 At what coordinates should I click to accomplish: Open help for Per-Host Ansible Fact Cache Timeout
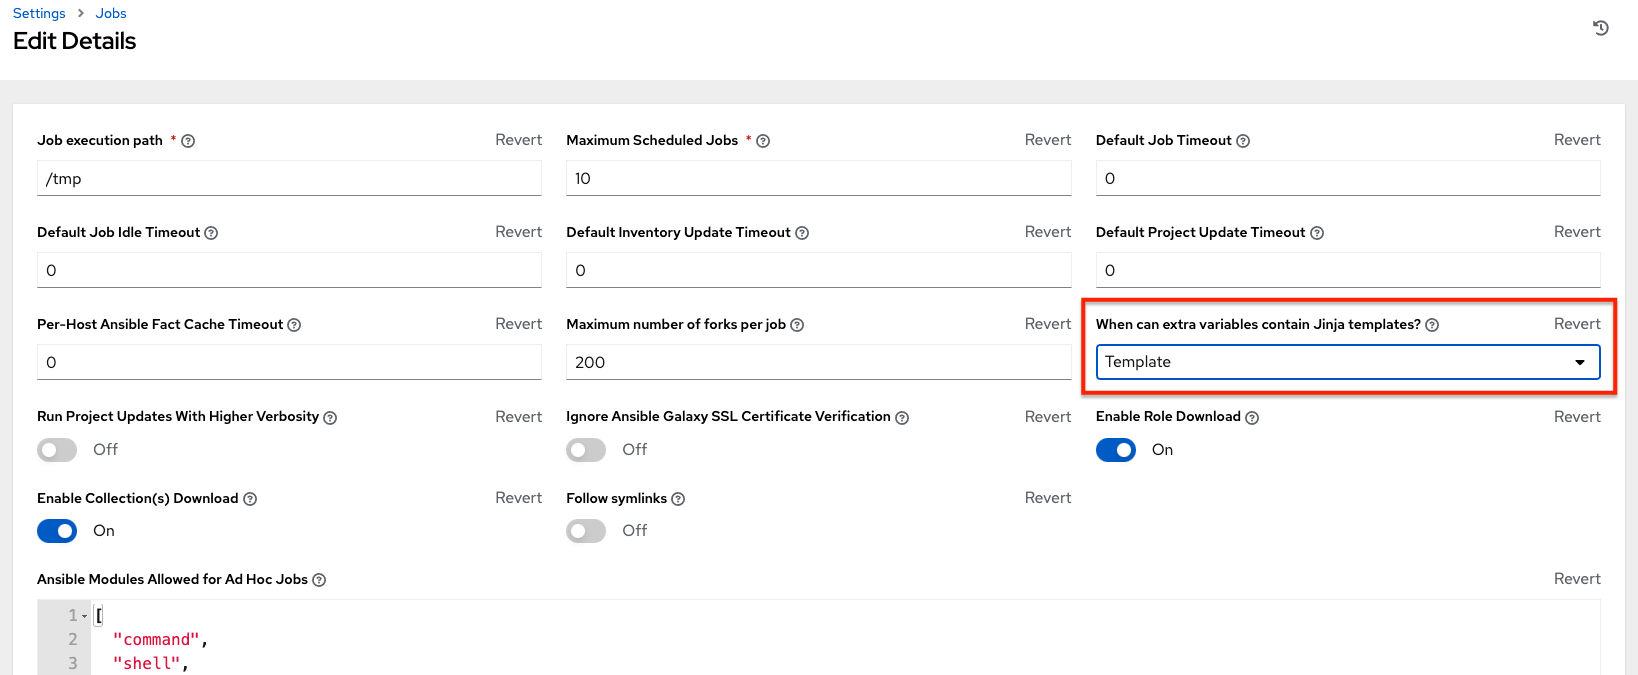point(294,325)
